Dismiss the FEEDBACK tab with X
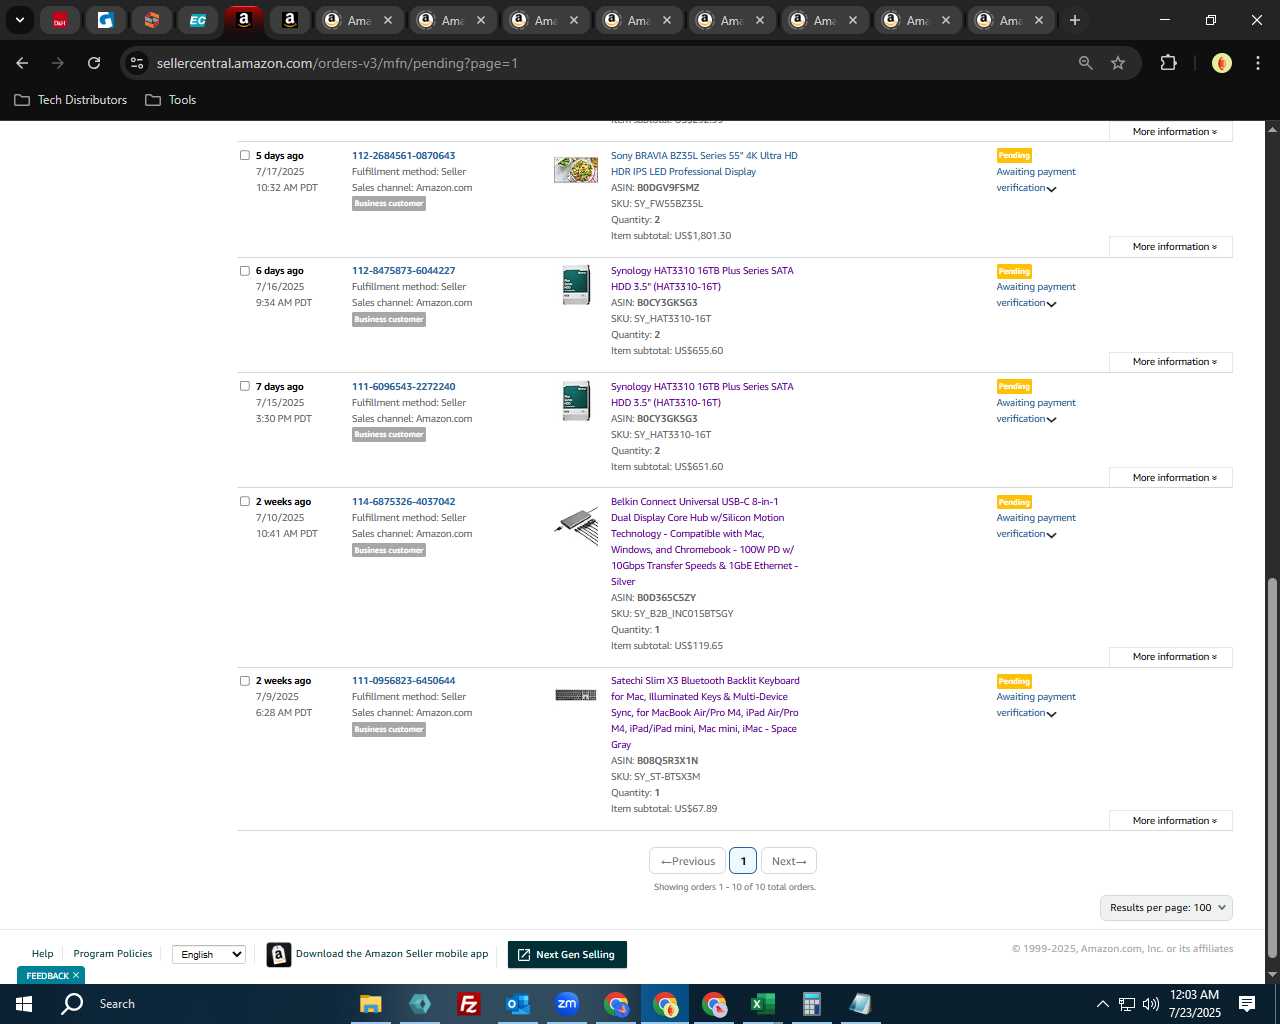 pyautogui.click(x=75, y=975)
